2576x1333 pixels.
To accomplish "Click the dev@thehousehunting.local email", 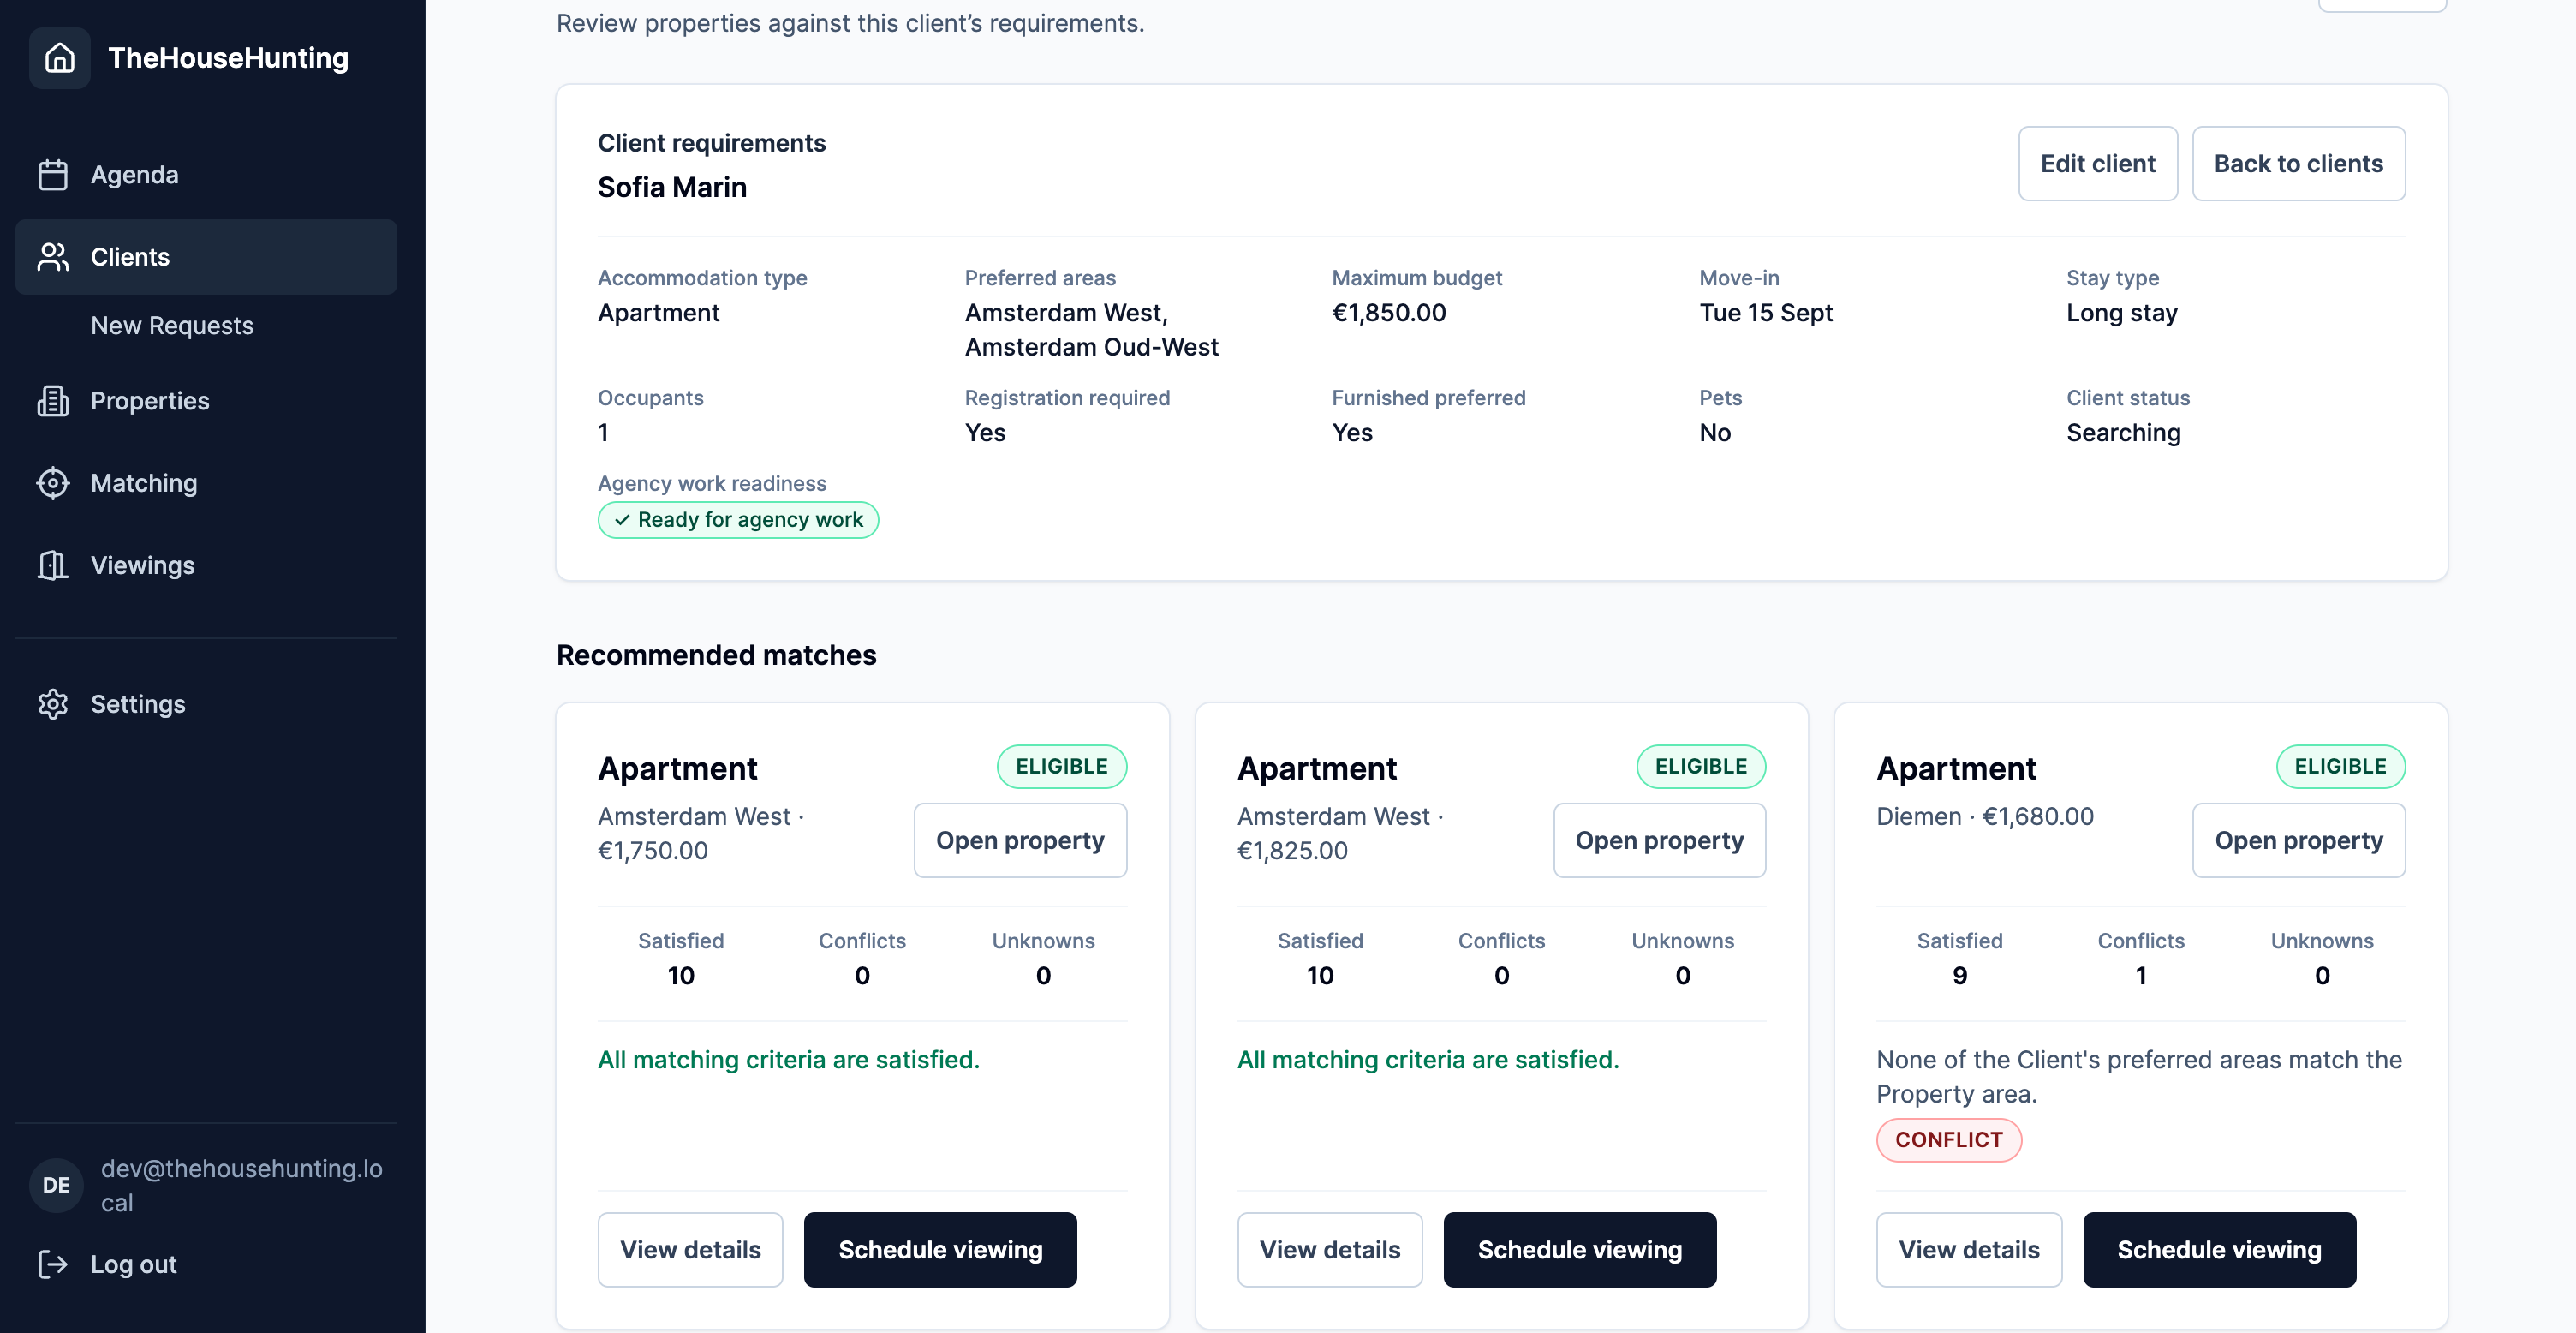I will 241,1185.
